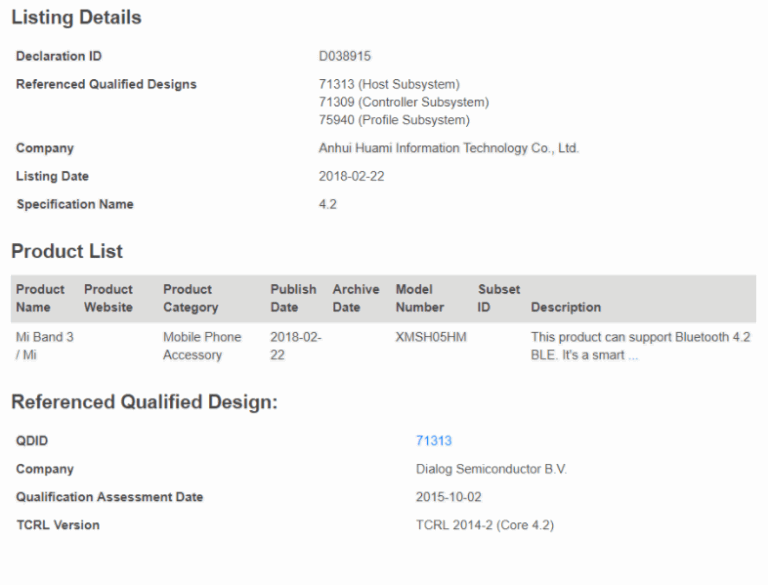
Task: Click the Subset ID column header
Action: 499,298
